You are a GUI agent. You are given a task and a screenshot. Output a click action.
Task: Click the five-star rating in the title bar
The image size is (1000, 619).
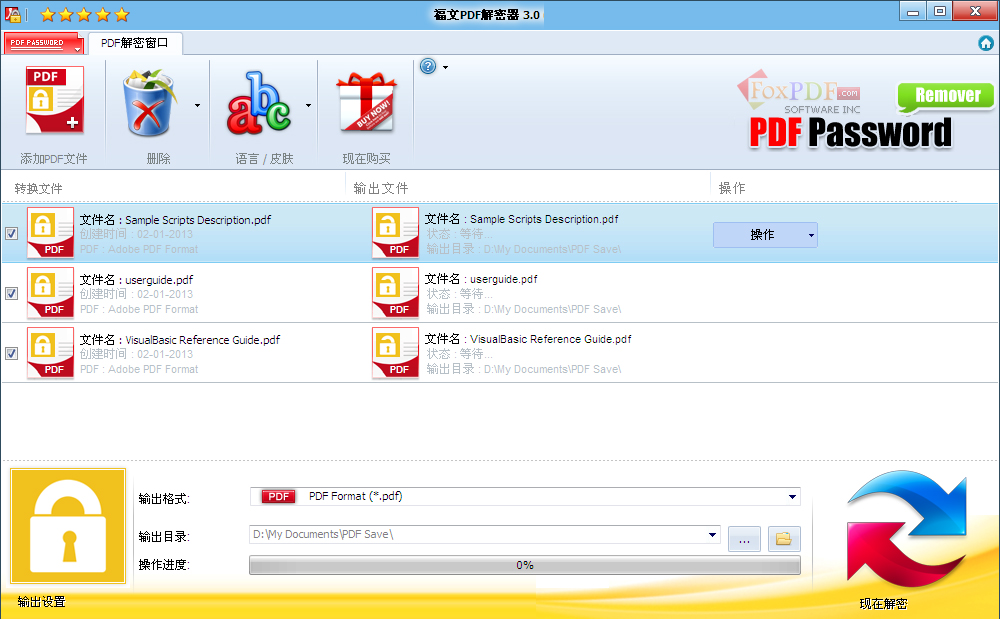(85, 14)
